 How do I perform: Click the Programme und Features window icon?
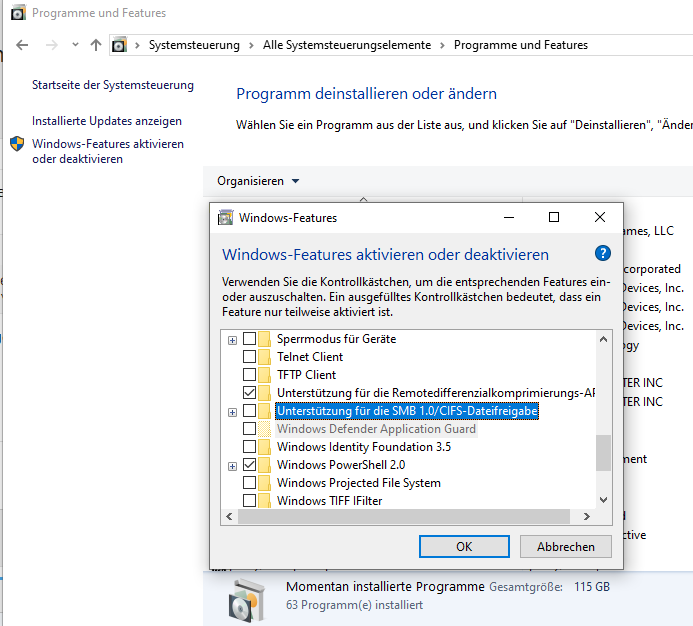pos(18,13)
